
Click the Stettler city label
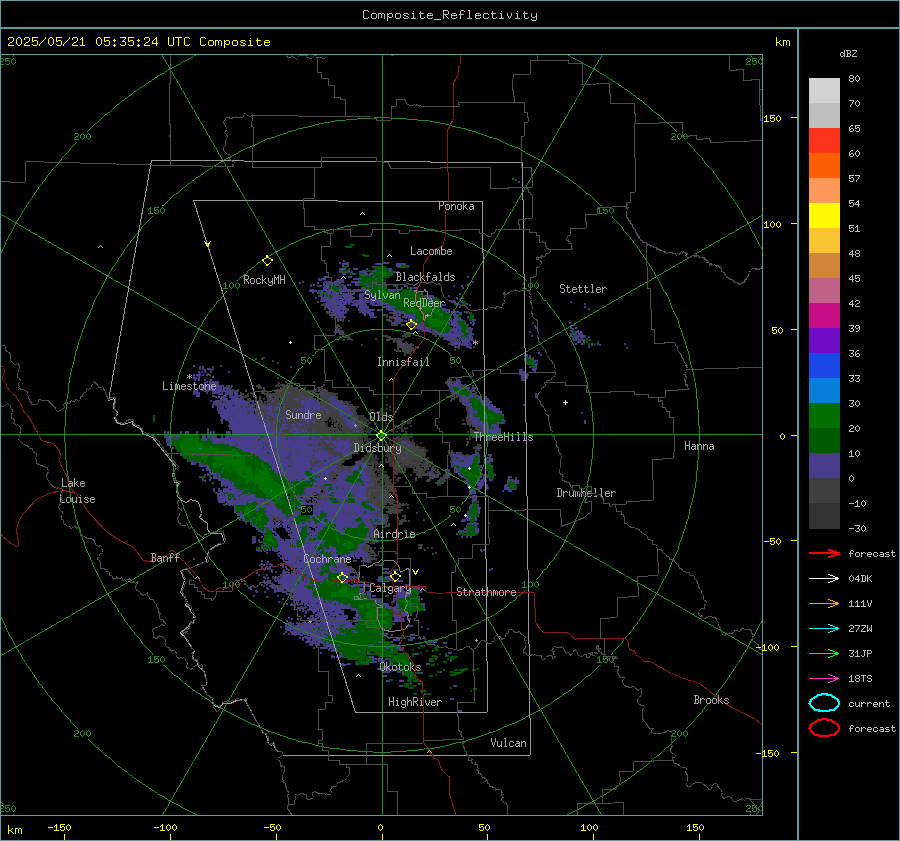pos(583,289)
